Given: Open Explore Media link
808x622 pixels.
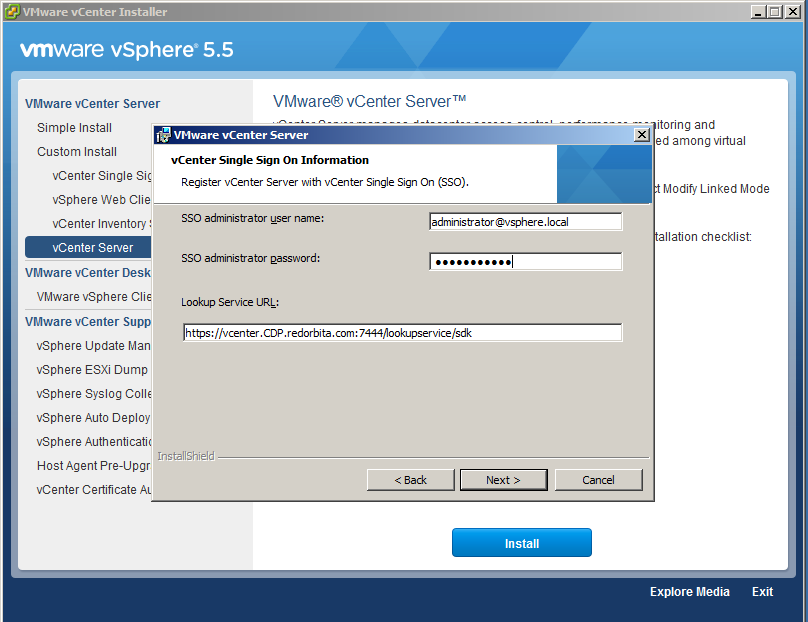Looking at the screenshot, I should coord(689,592).
